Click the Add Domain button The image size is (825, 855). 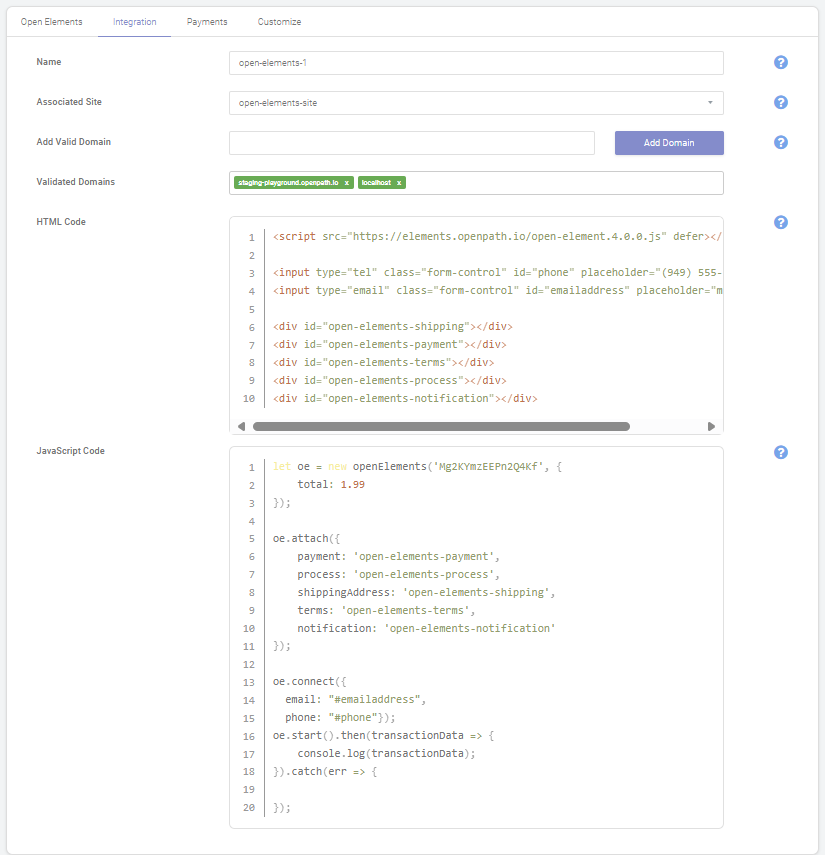[x=669, y=143]
